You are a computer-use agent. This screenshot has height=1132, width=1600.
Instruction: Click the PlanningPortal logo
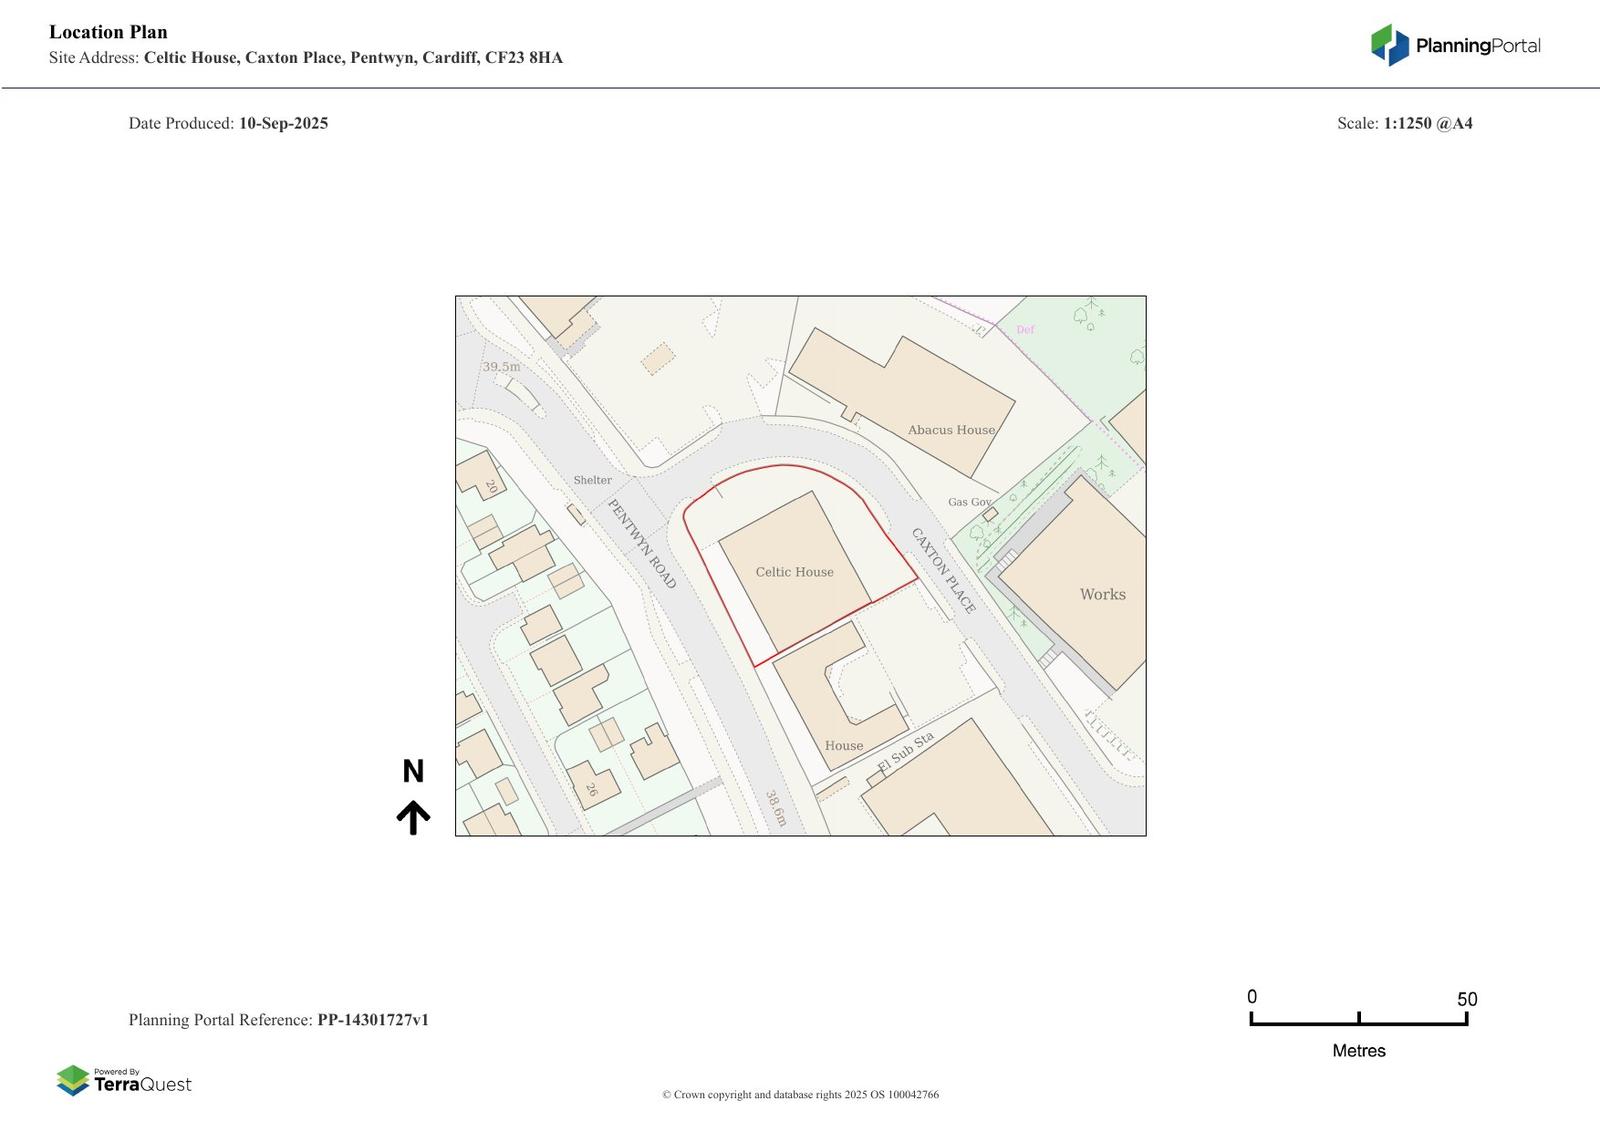(x=1455, y=45)
